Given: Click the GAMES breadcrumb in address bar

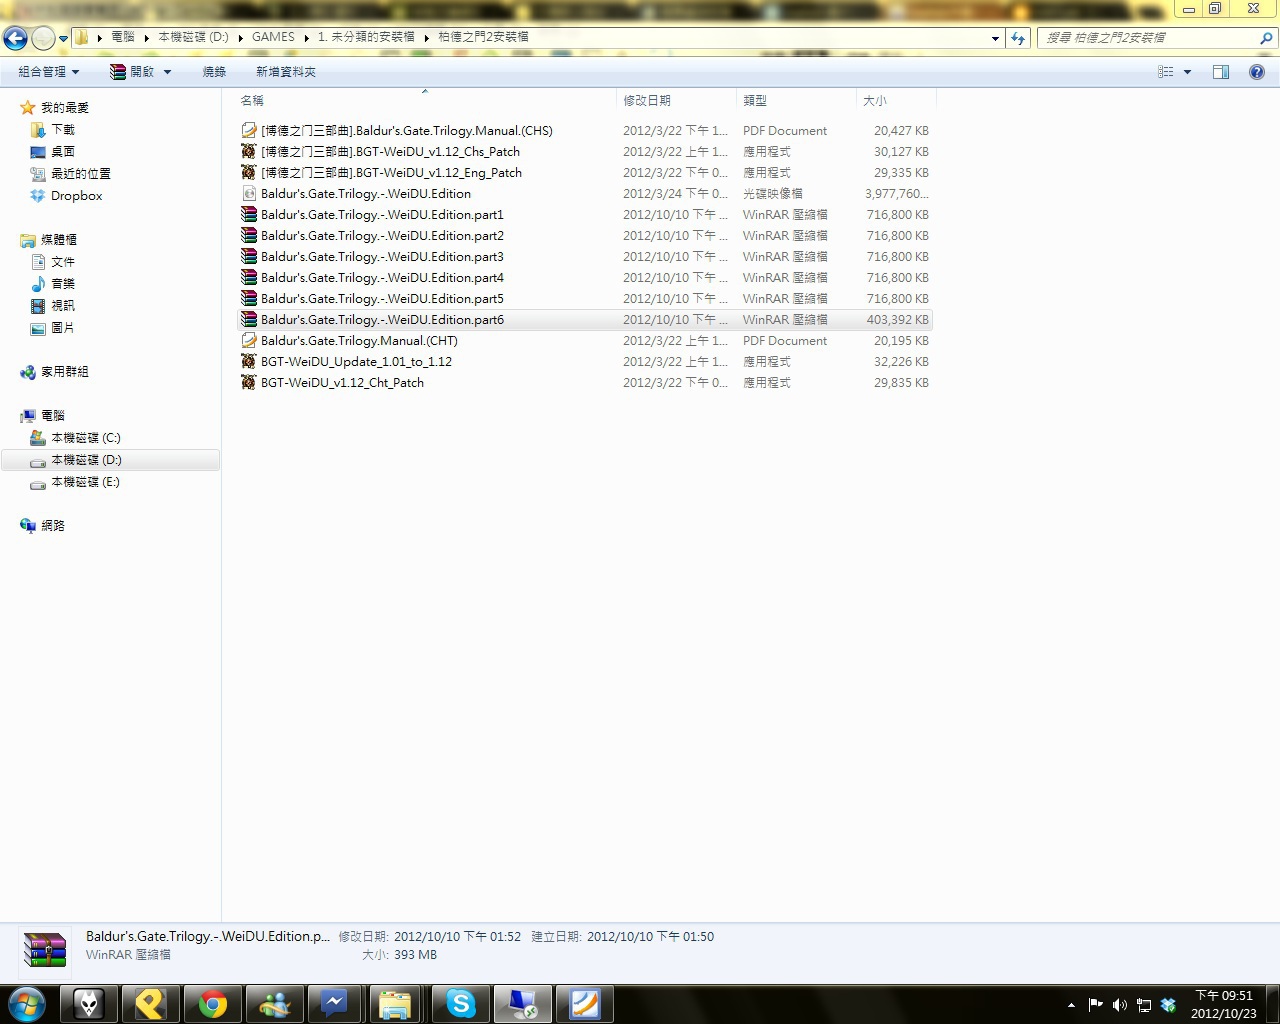Looking at the screenshot, I should click(x=273, y=37).
